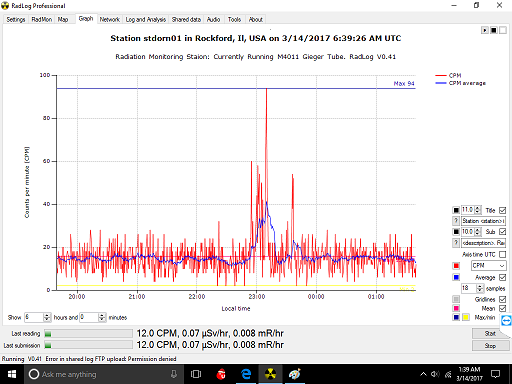Change the pink Mean line color swatch
Screen dimensions: 512x384
(456, 308)
